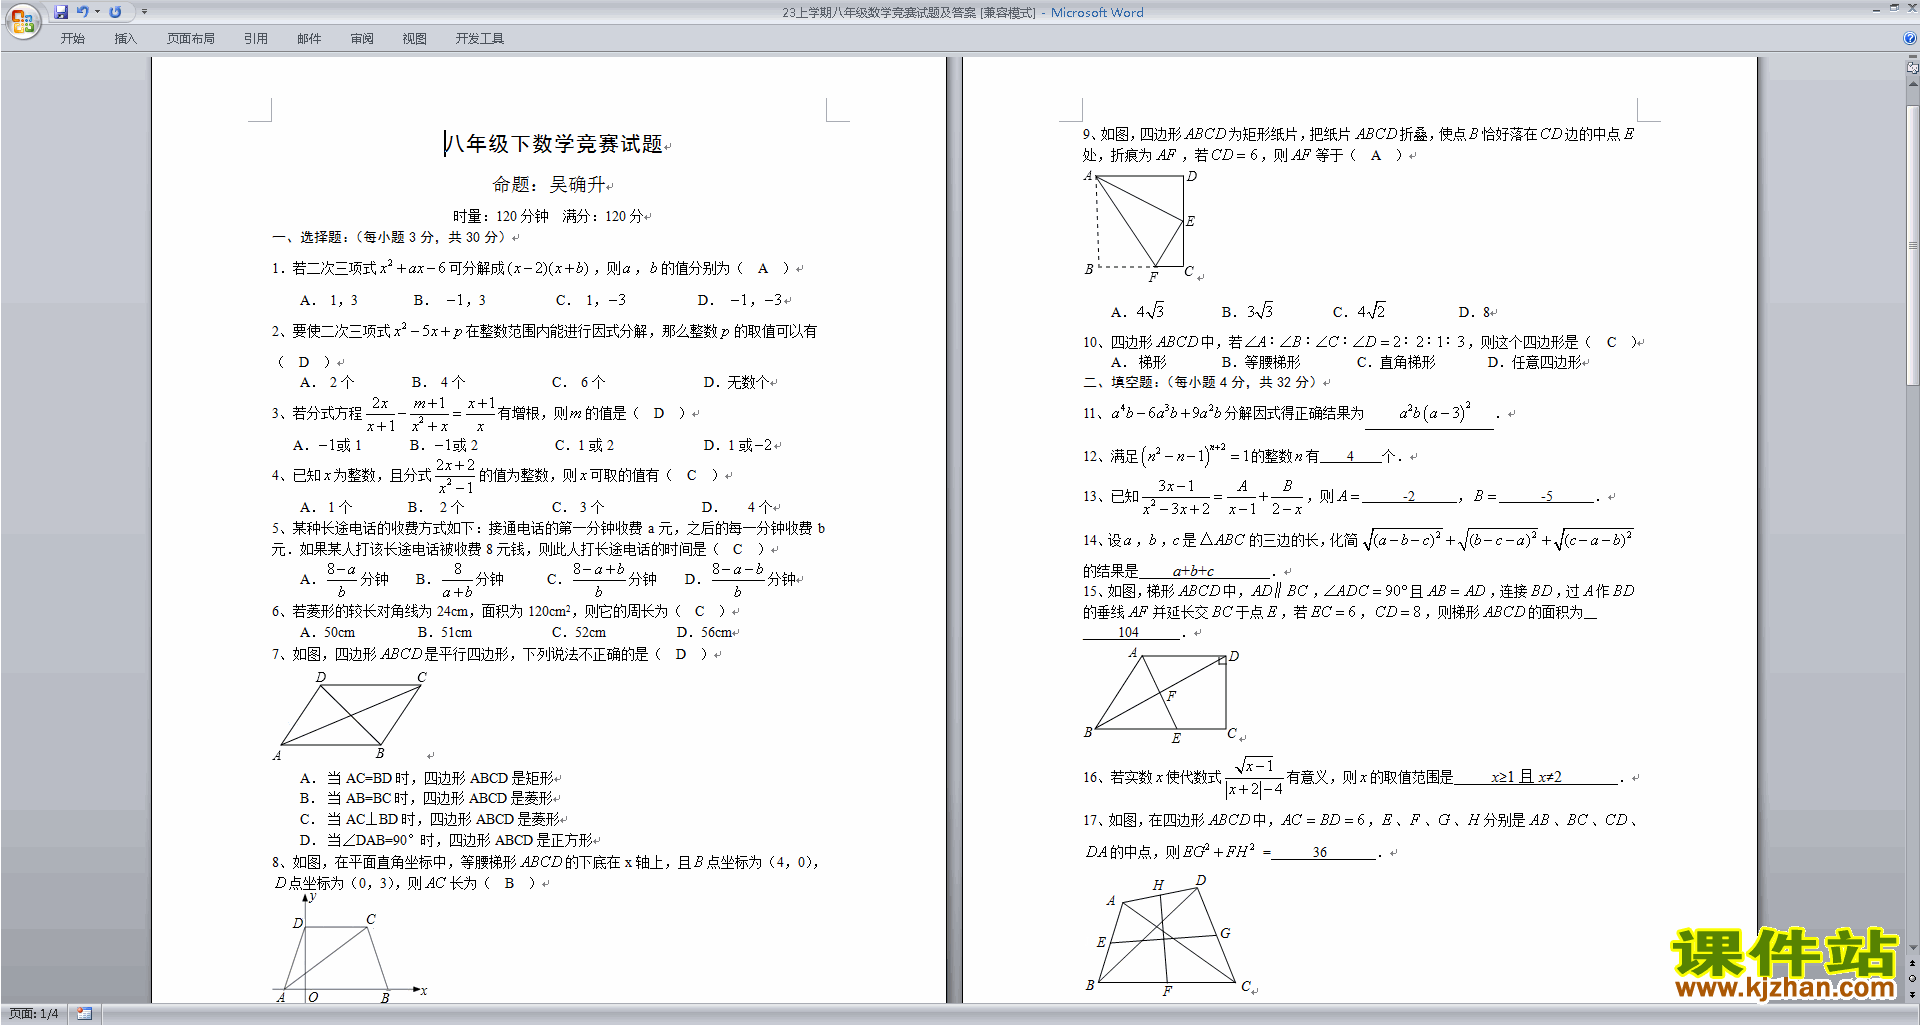Open Select Browse Object round button
The width and height of the screenshot is (1920, 1025).
click(1913, 979)
